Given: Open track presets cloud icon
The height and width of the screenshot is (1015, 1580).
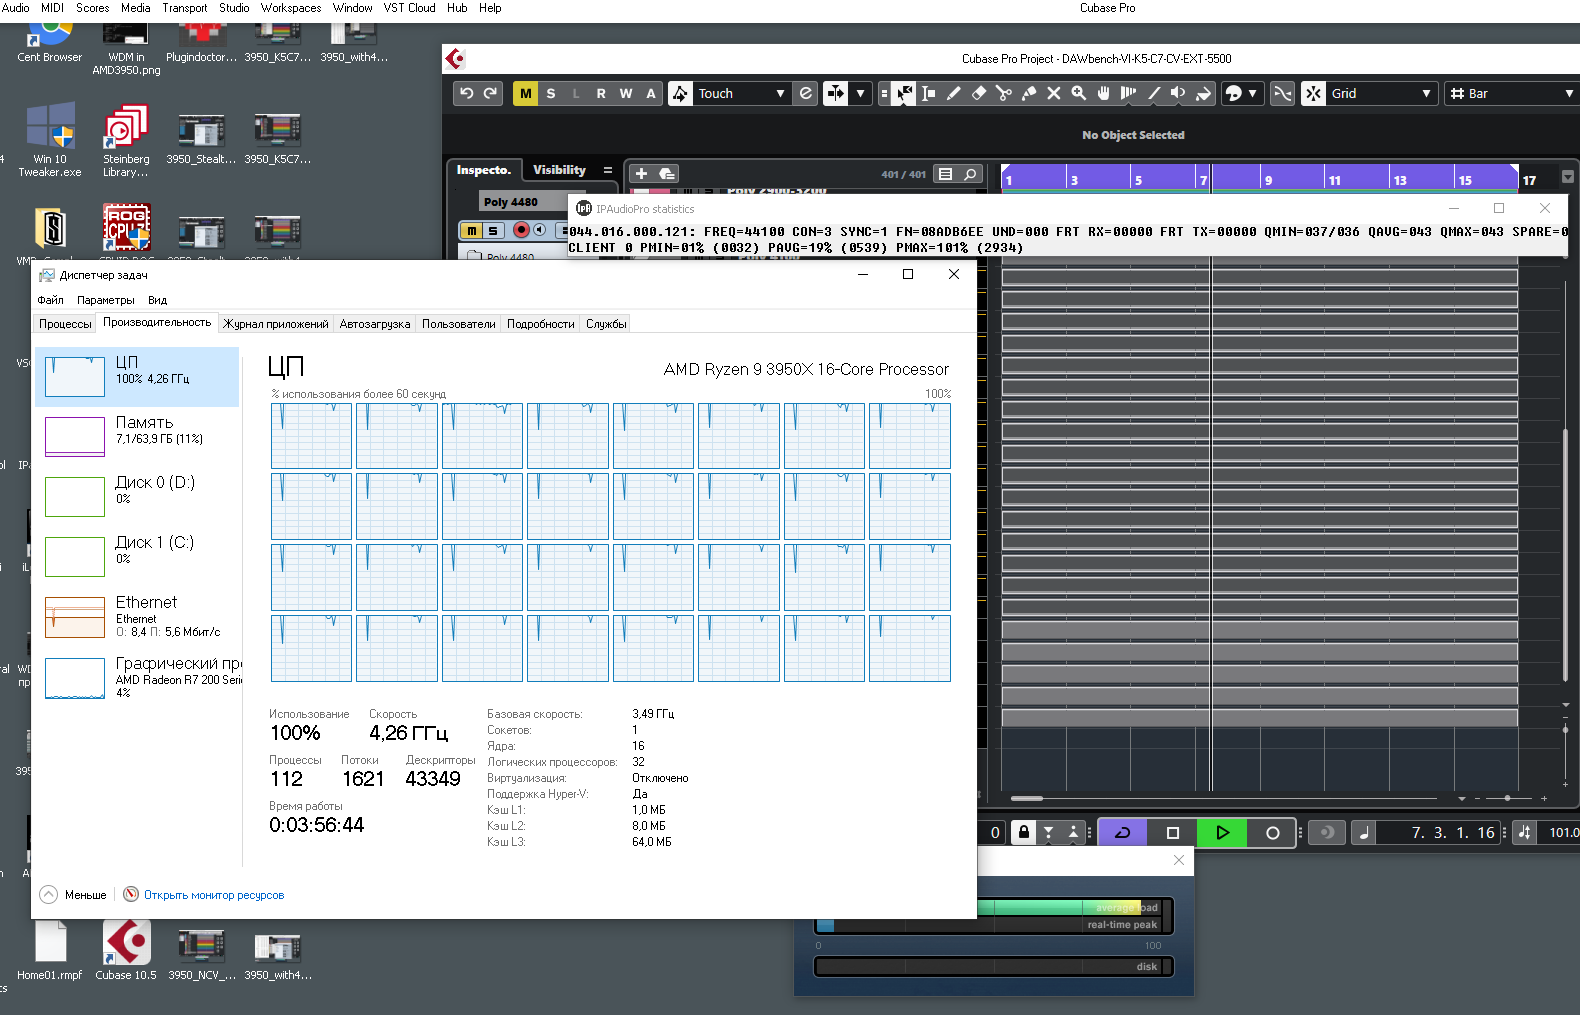Looking at the screenshot, I should coord(667,174).
